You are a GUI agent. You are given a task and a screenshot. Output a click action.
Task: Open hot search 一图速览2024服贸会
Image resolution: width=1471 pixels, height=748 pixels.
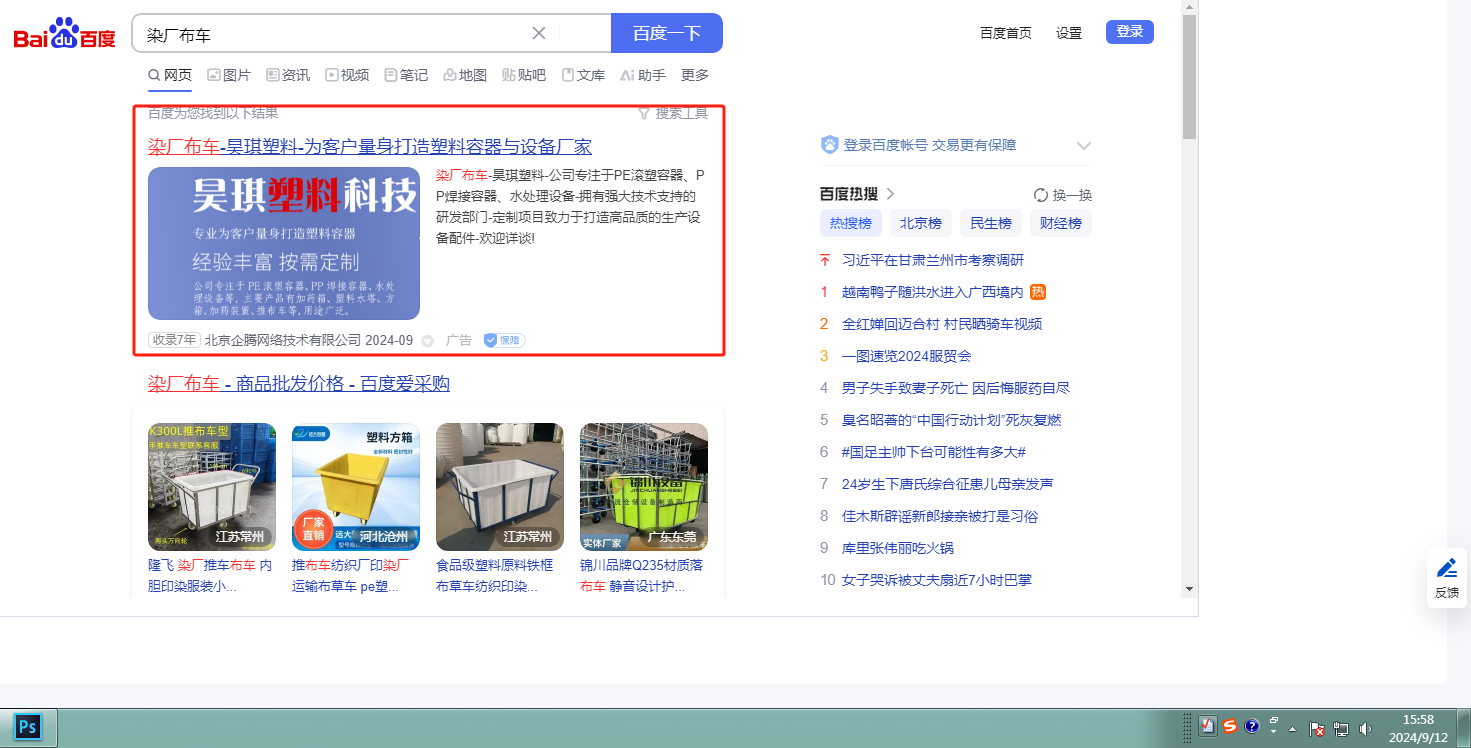tap(907, 356)
